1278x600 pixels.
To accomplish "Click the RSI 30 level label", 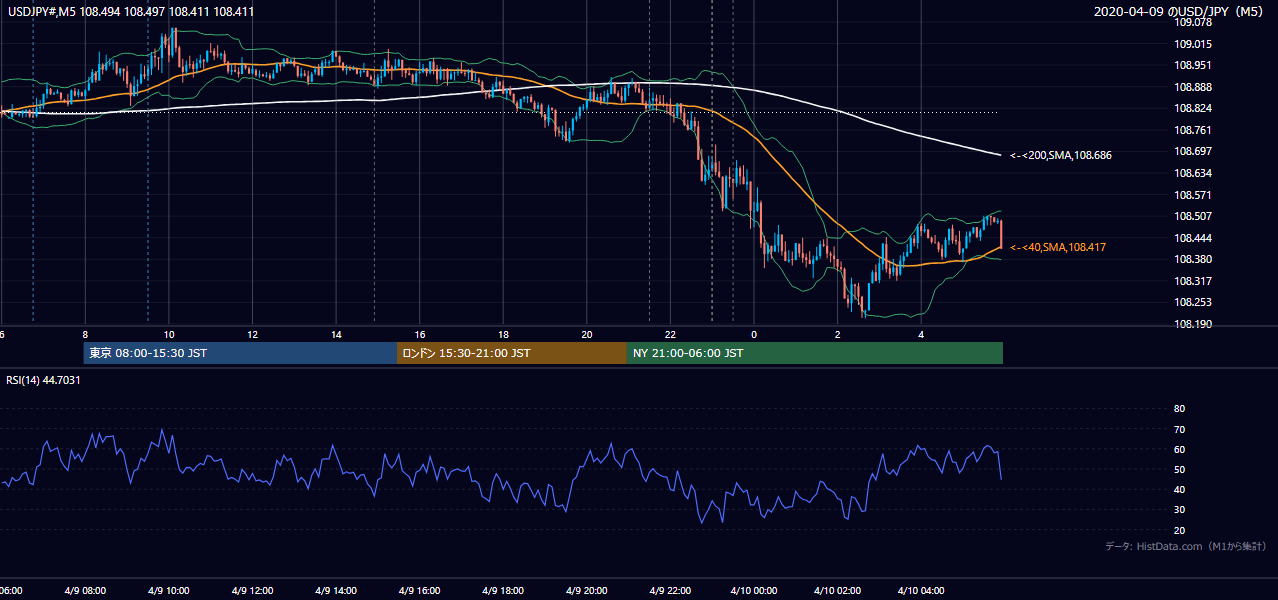I will click(1179, 510).
